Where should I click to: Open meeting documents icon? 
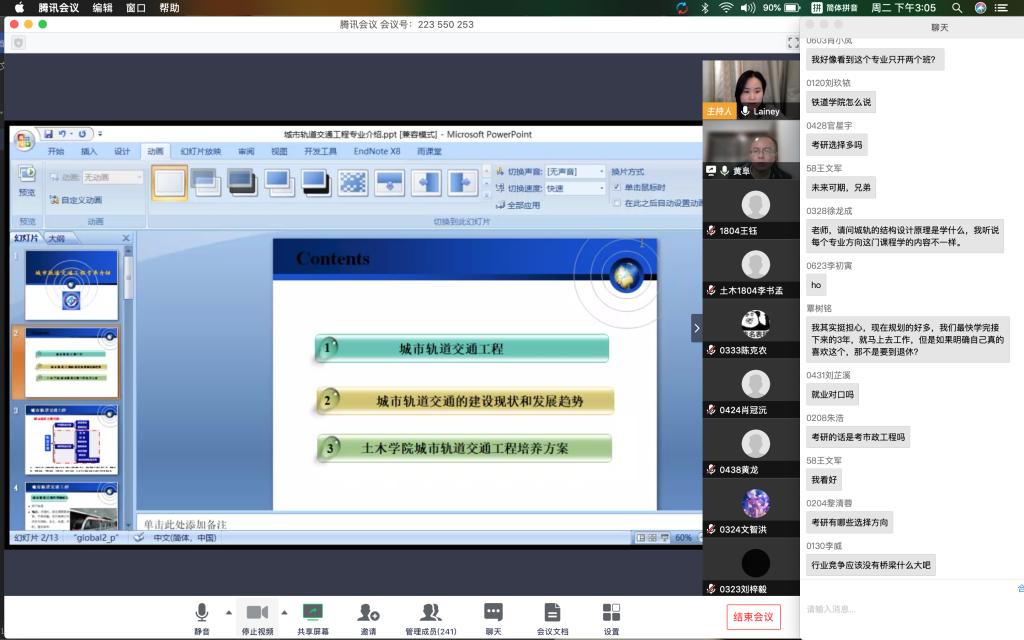click(x=552, y=614)
